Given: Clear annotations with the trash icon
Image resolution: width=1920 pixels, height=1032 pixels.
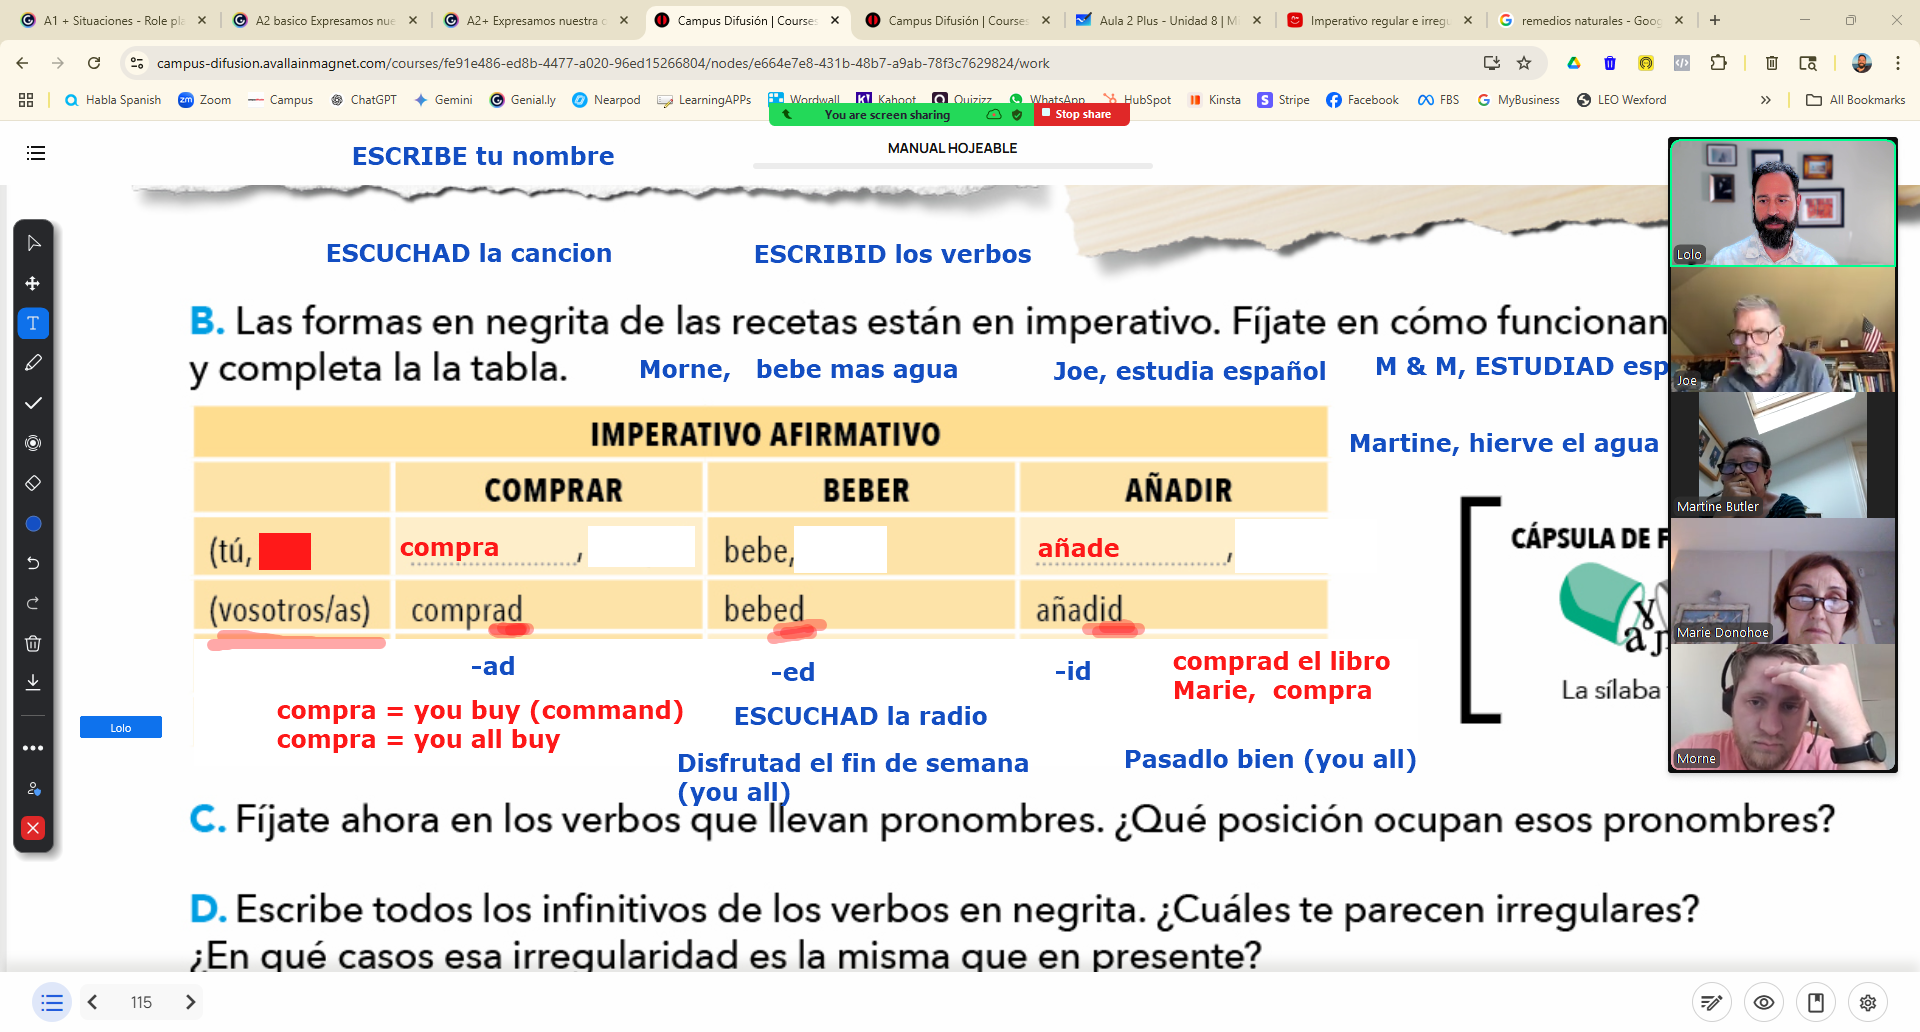Looking at the screenshot, I should click(33, 643).
